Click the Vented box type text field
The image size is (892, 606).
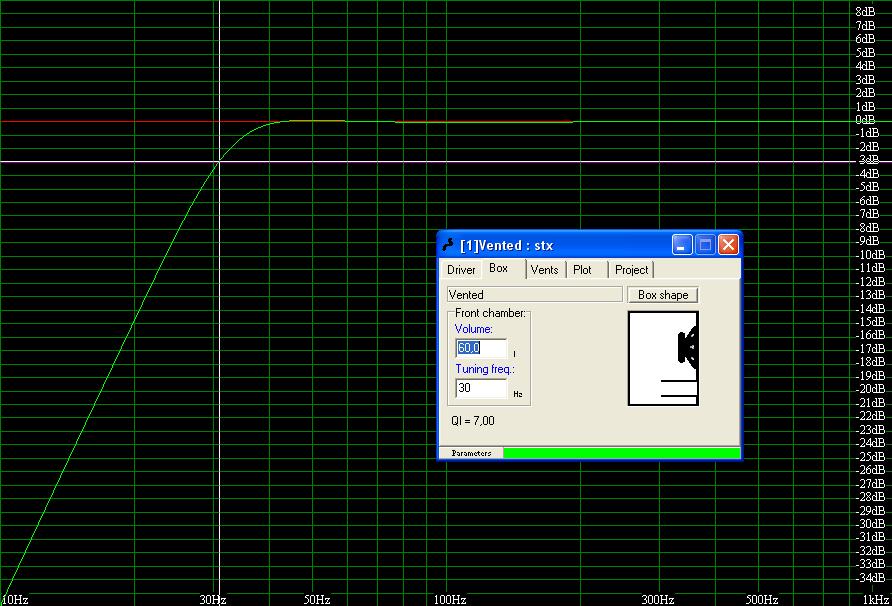(534, 295)
